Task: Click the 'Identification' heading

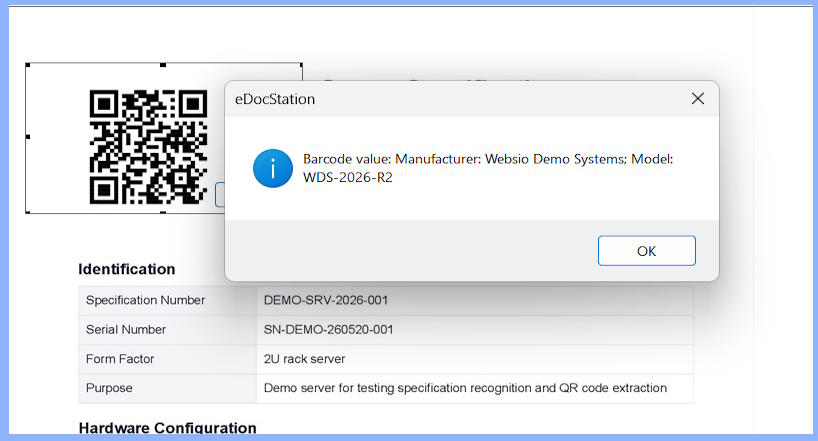Action: (127, 269)
